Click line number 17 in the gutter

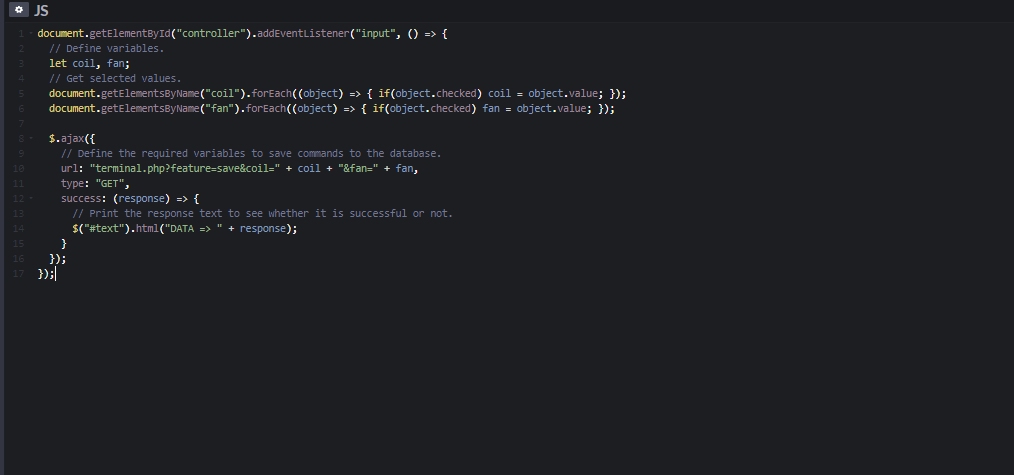coord(19,274)
